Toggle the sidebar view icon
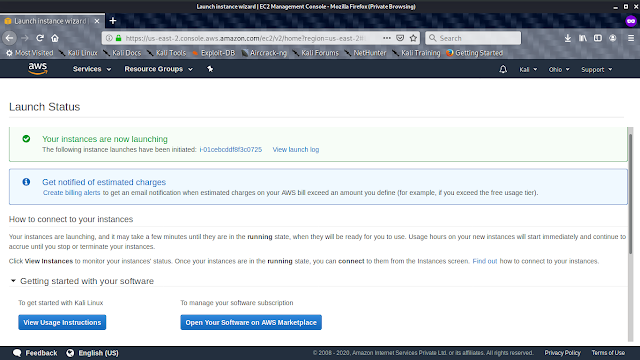 (x=598, y=38)
